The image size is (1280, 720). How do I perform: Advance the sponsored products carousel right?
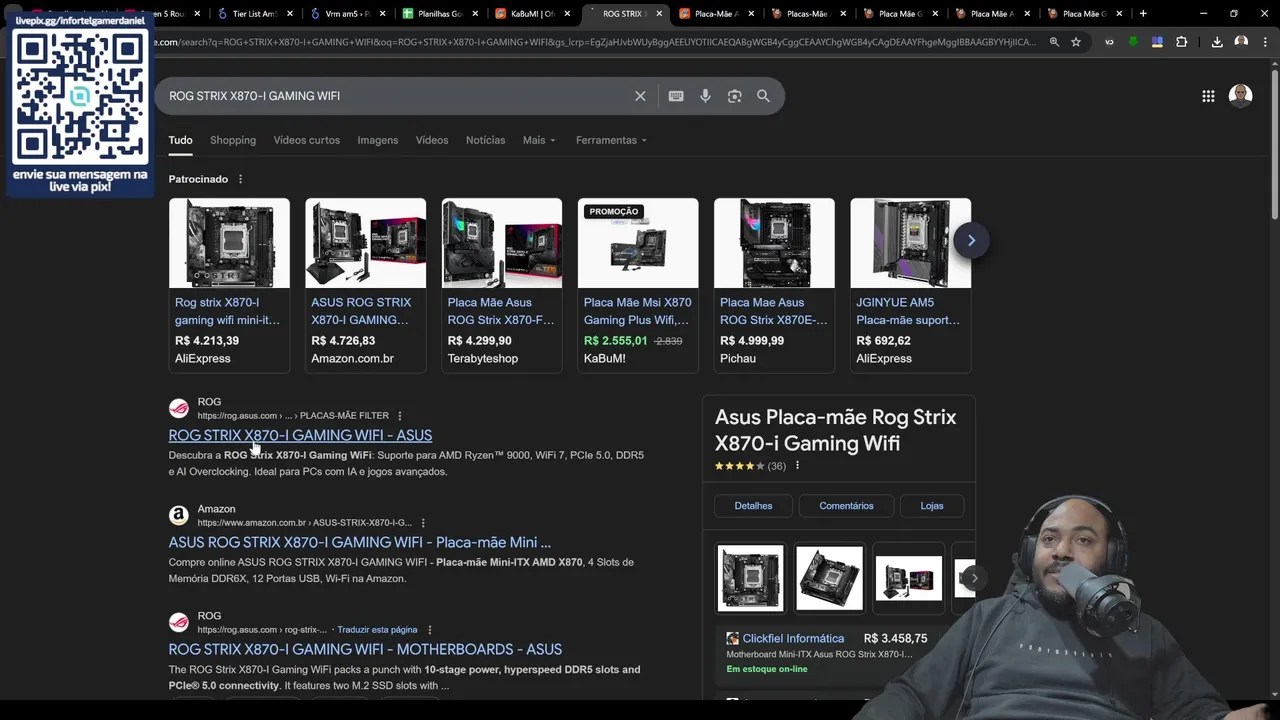click(971, 240)
